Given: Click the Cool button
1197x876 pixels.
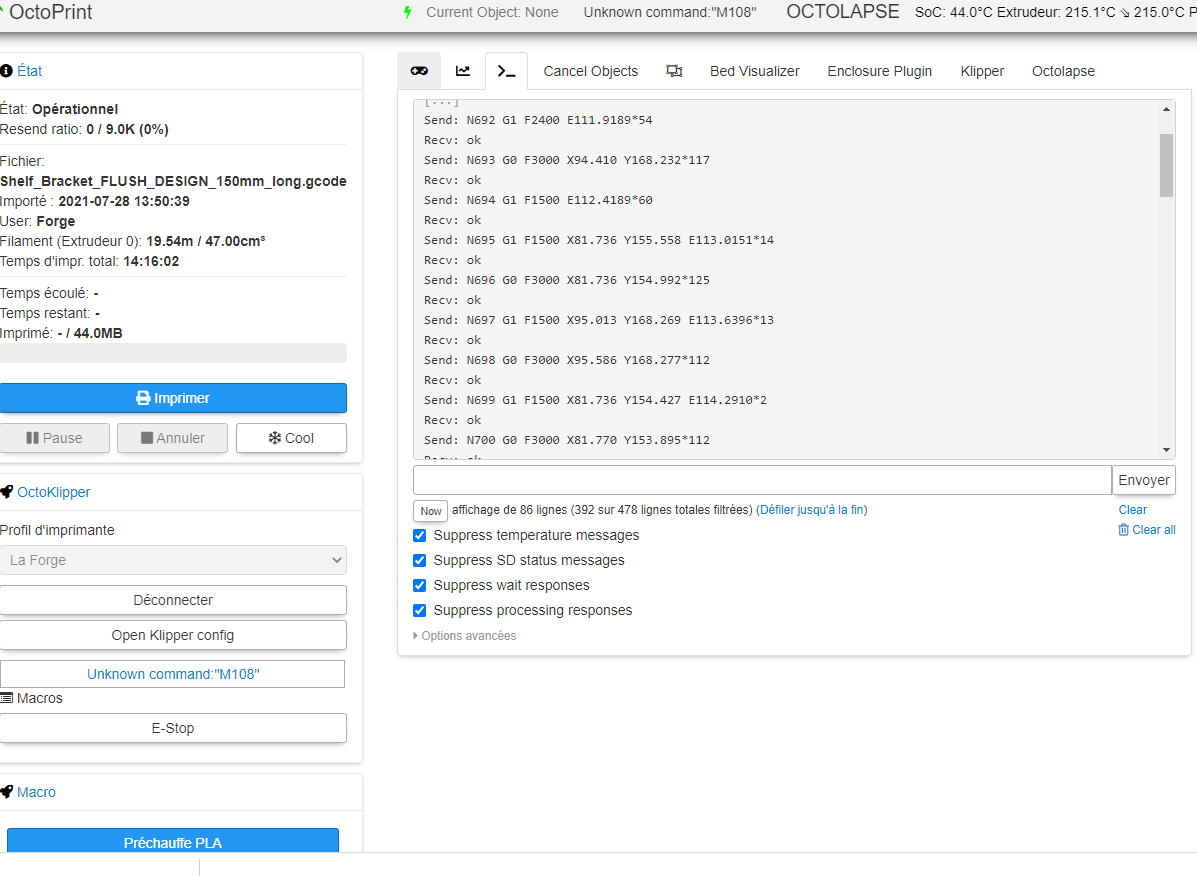Looking at the screenshot, I should pos(291,438).
